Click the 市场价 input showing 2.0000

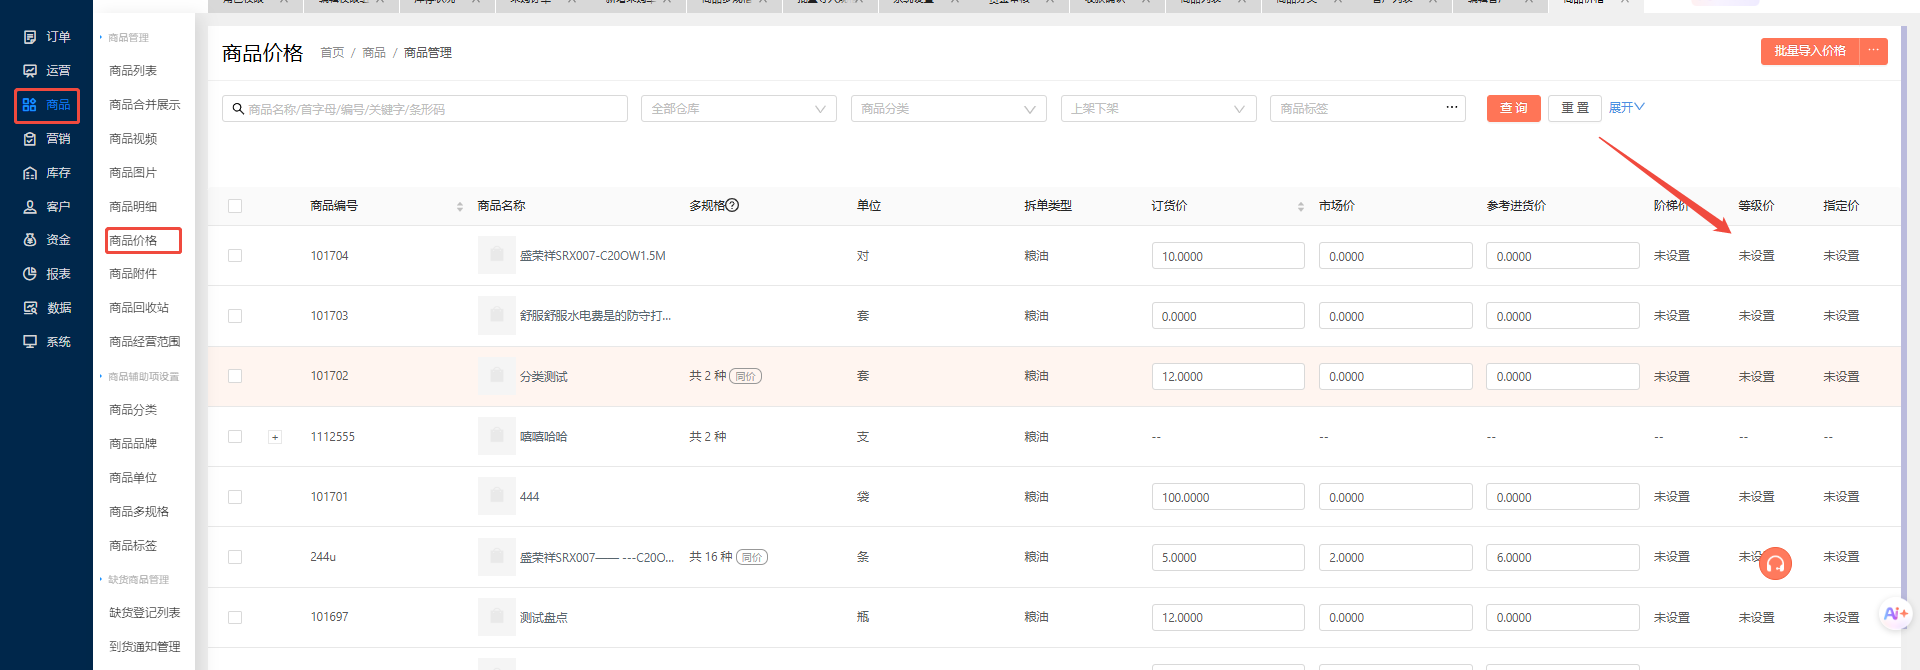(x=1396, y=557)
